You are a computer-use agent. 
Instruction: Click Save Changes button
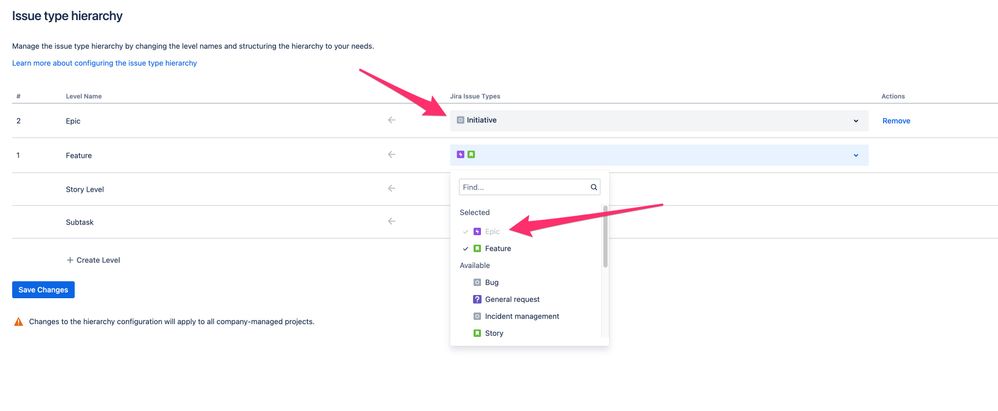[x=43, y=289]
